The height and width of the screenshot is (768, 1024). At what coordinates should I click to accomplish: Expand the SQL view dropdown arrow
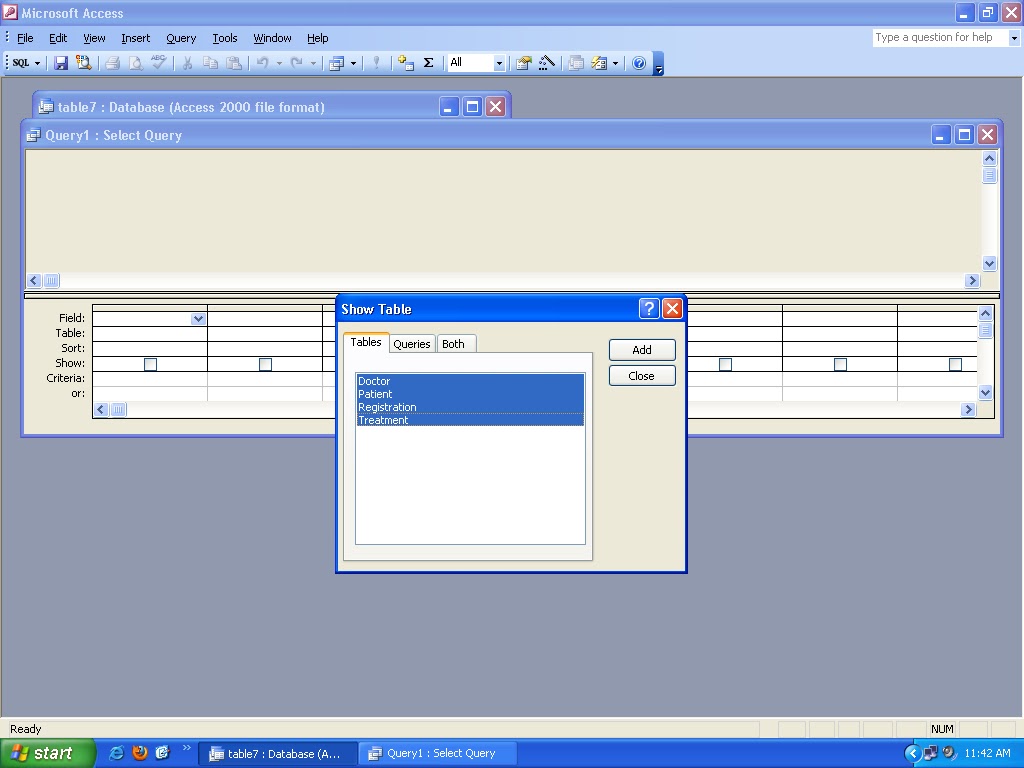pos(37,63)
